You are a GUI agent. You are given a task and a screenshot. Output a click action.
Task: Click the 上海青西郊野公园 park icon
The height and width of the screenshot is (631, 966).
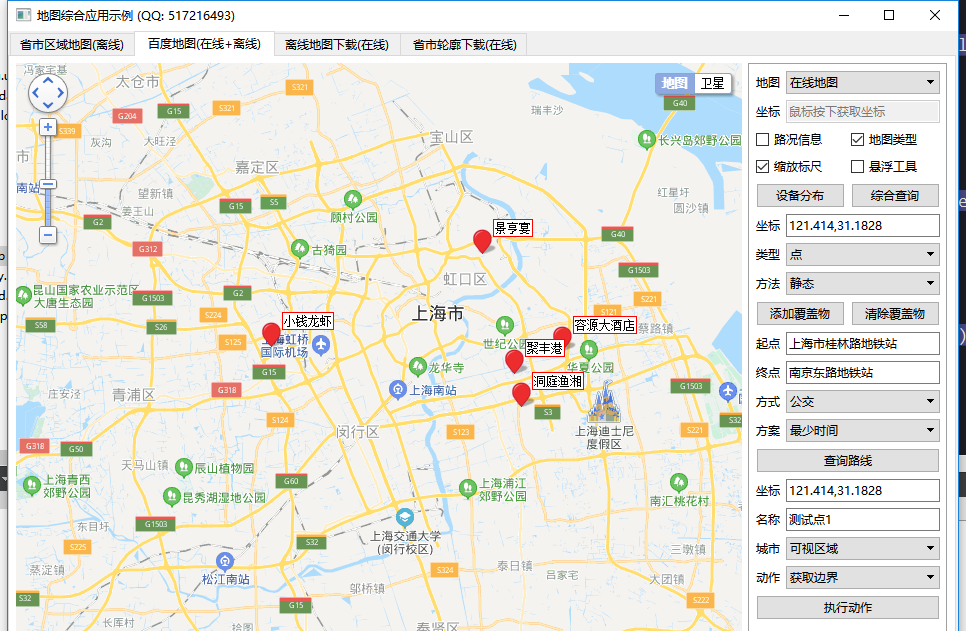click(x=31, y=486)
